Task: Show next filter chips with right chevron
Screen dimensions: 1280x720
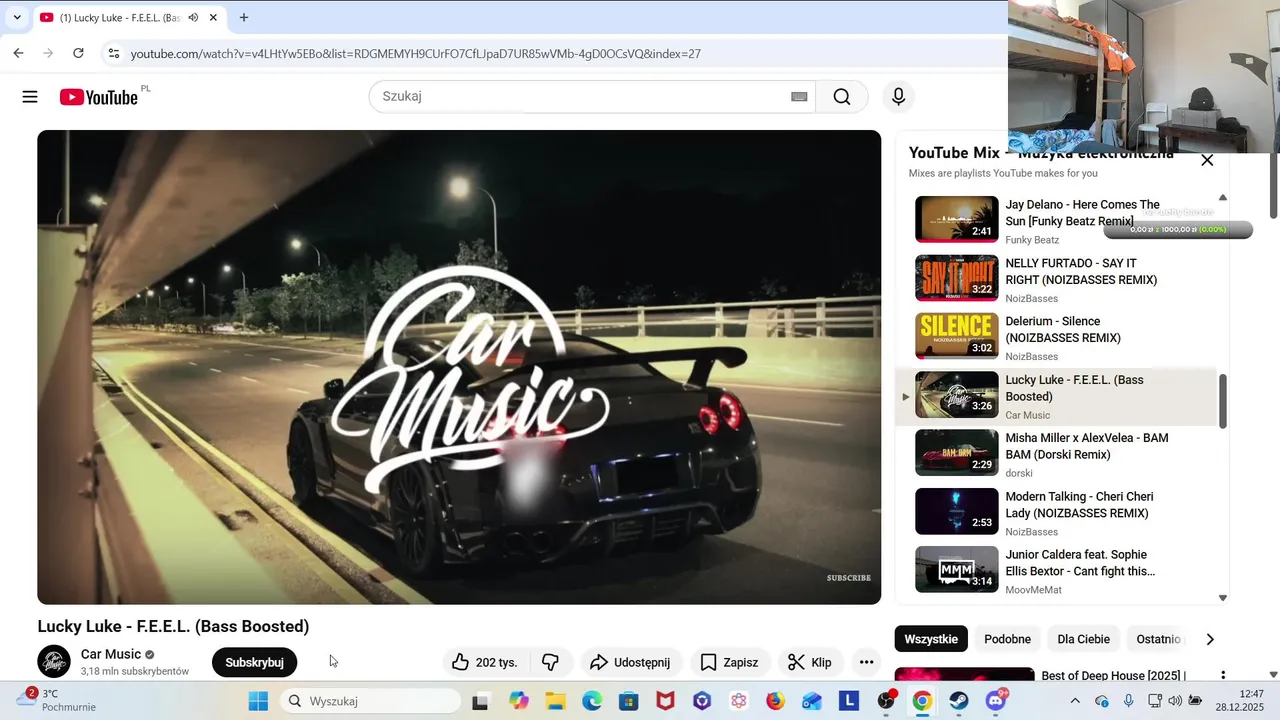Action: click(x=1210, y=639)
